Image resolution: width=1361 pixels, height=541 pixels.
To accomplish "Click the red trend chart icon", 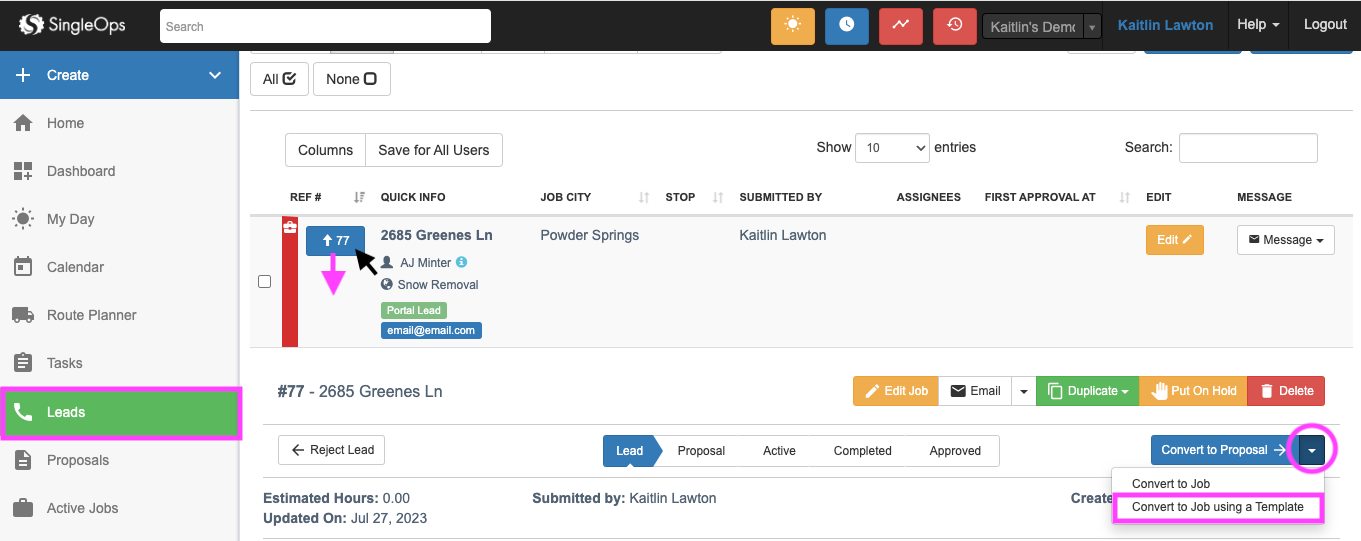I will pos(900,26).
